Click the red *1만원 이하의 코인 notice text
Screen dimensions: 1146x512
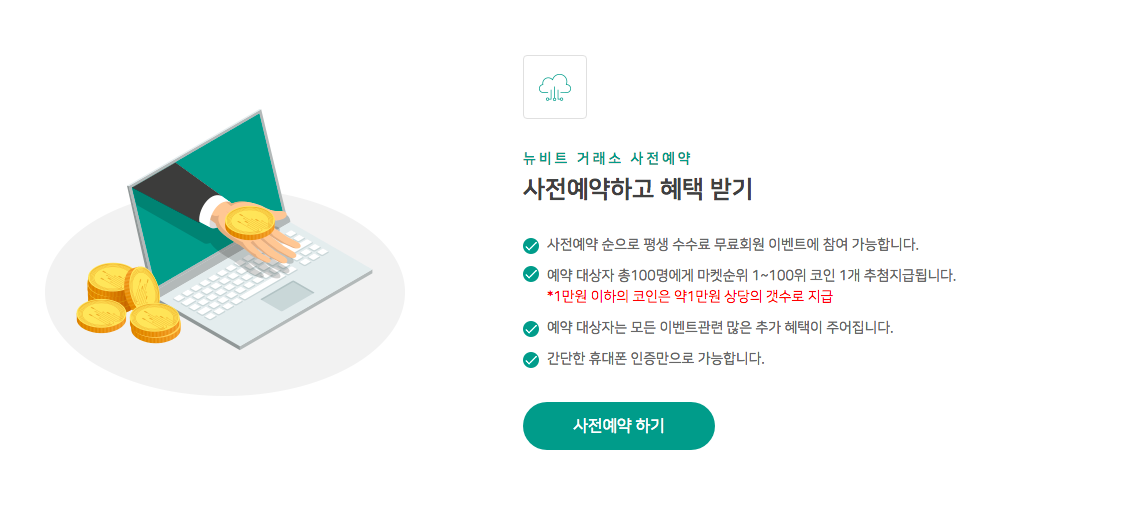tap(690, 296)
